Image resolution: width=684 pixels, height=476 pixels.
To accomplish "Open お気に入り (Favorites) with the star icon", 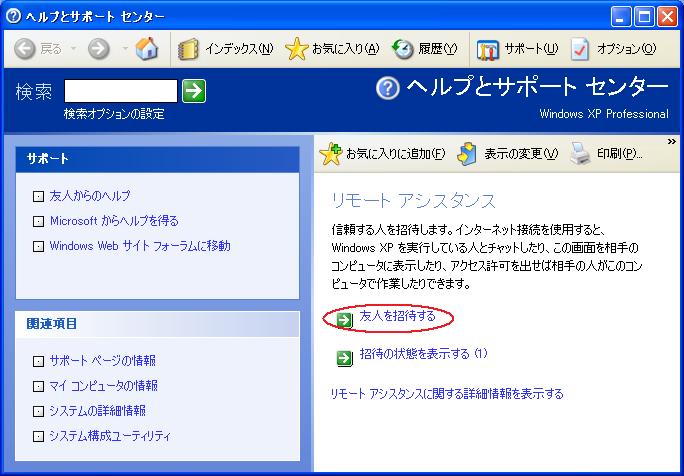I will (x=332, y=49).
